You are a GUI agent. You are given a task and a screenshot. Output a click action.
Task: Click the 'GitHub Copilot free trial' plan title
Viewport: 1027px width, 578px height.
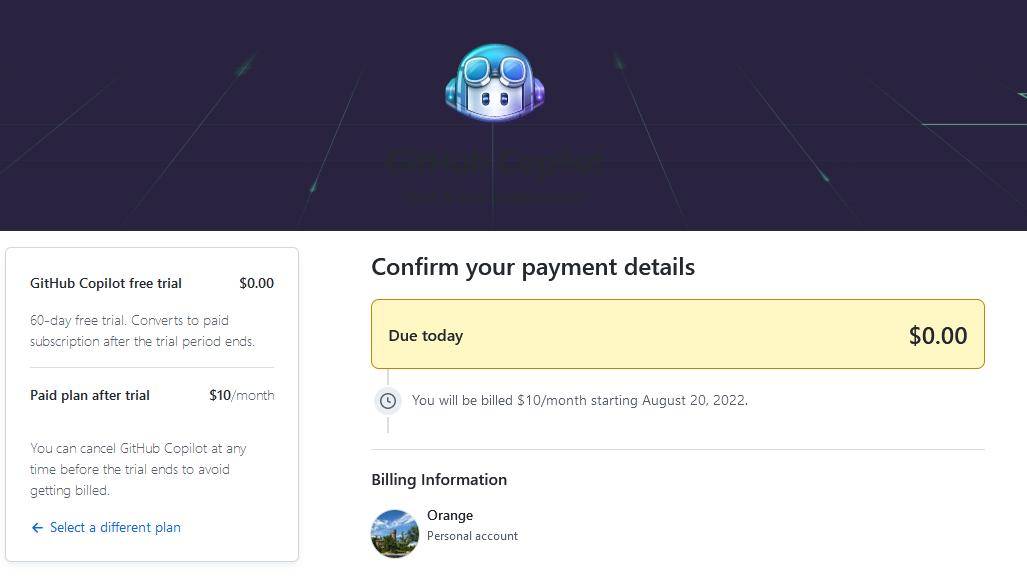[x=105, y=283]
